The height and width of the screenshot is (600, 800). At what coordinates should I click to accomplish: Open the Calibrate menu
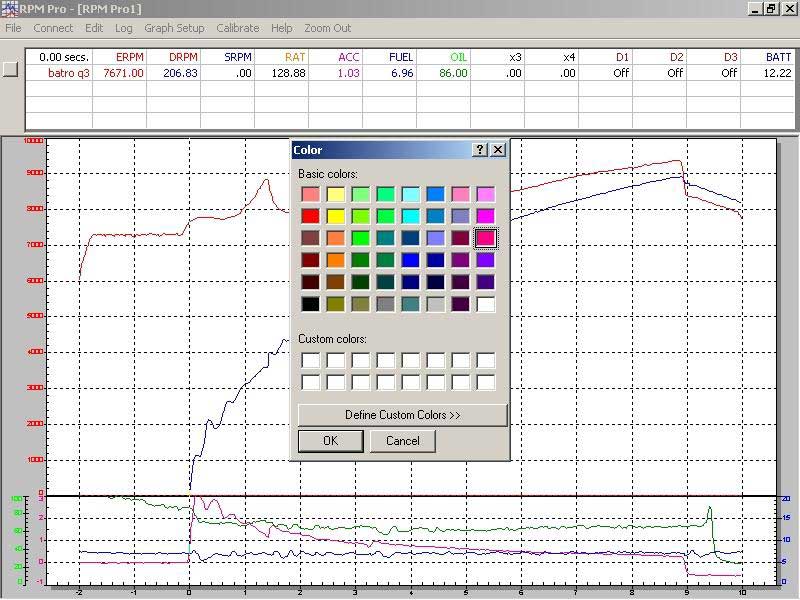point(238,28)
